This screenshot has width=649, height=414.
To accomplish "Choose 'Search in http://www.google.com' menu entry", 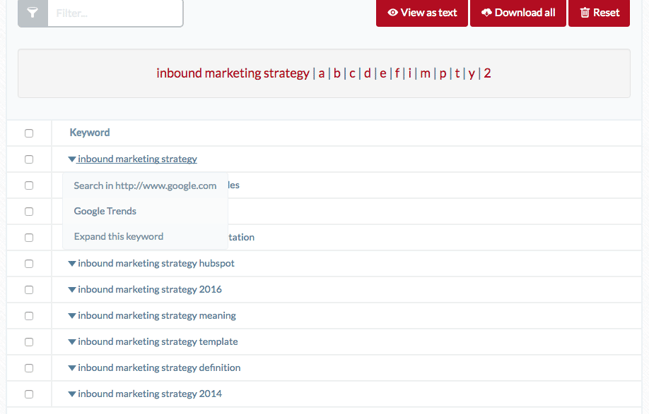I will 145,185.
